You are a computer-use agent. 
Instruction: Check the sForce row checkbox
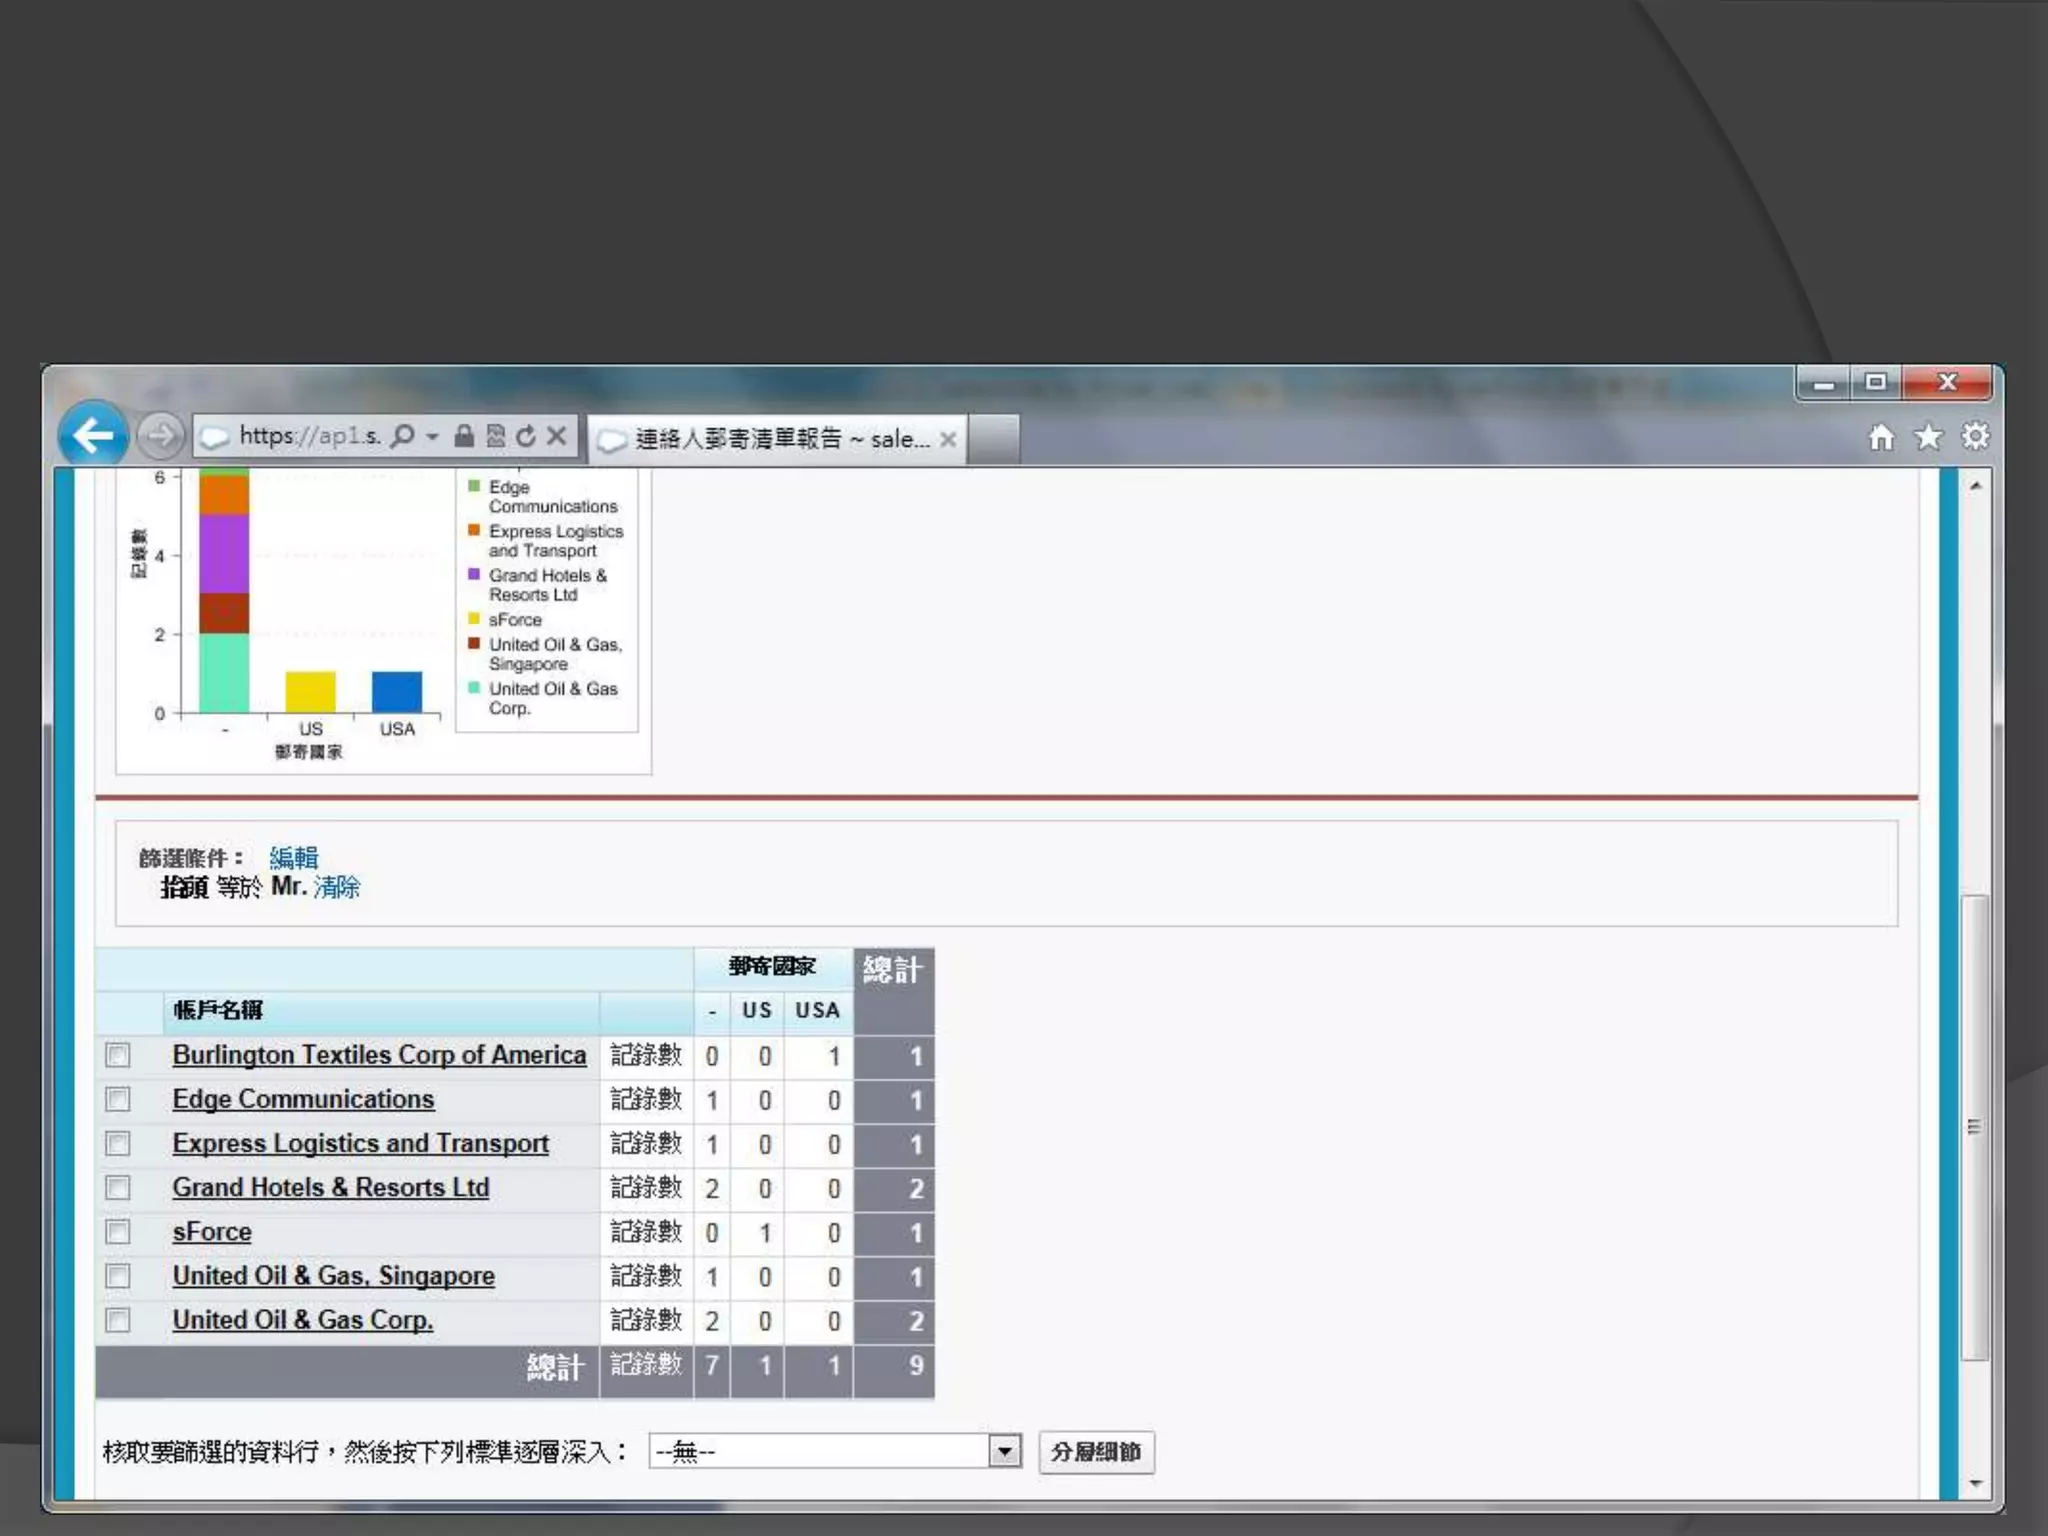coord(118,1232)
